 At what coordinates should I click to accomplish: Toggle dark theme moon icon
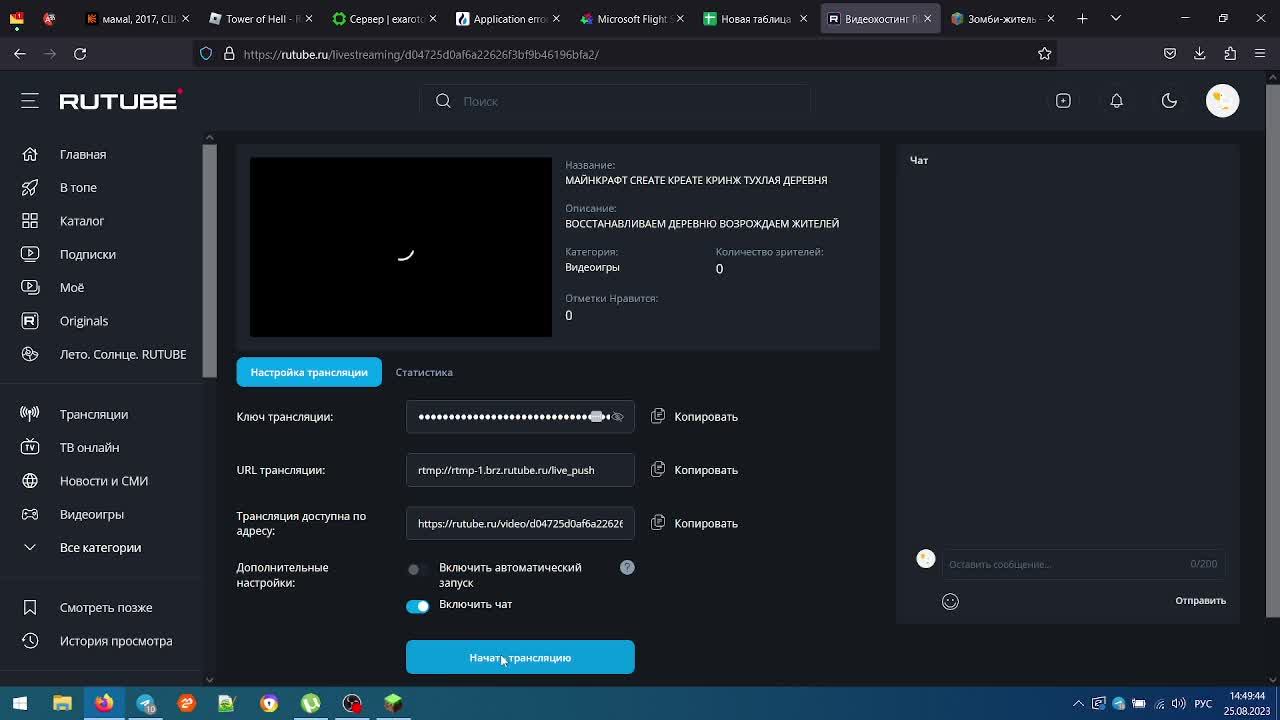tap(1169, 101)
